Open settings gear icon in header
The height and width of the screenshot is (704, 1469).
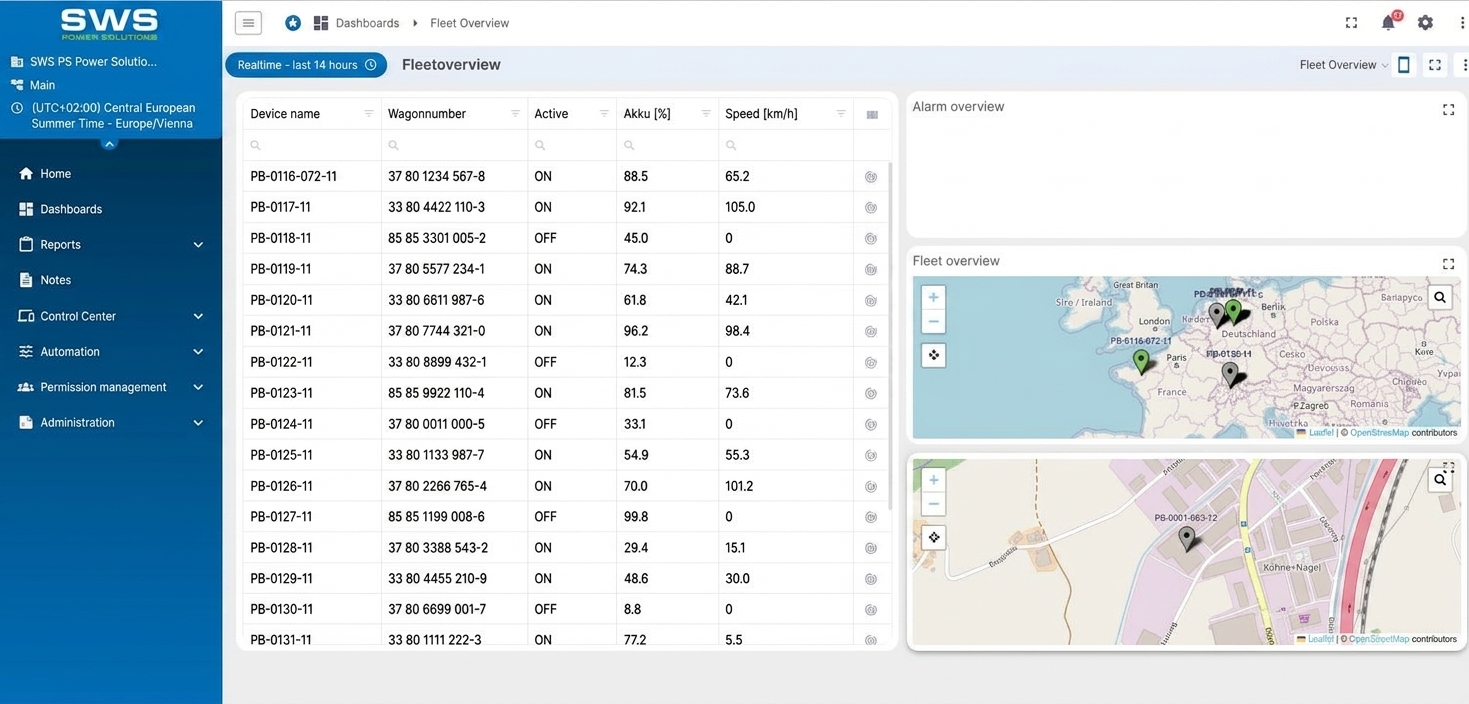(1425, 23)
